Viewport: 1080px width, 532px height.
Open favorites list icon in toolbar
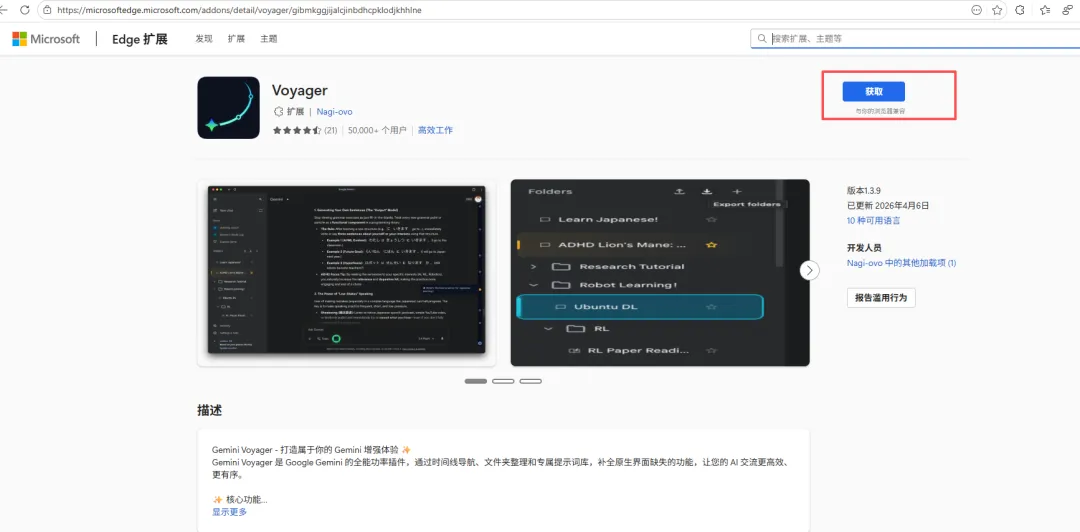[1045, 10]
